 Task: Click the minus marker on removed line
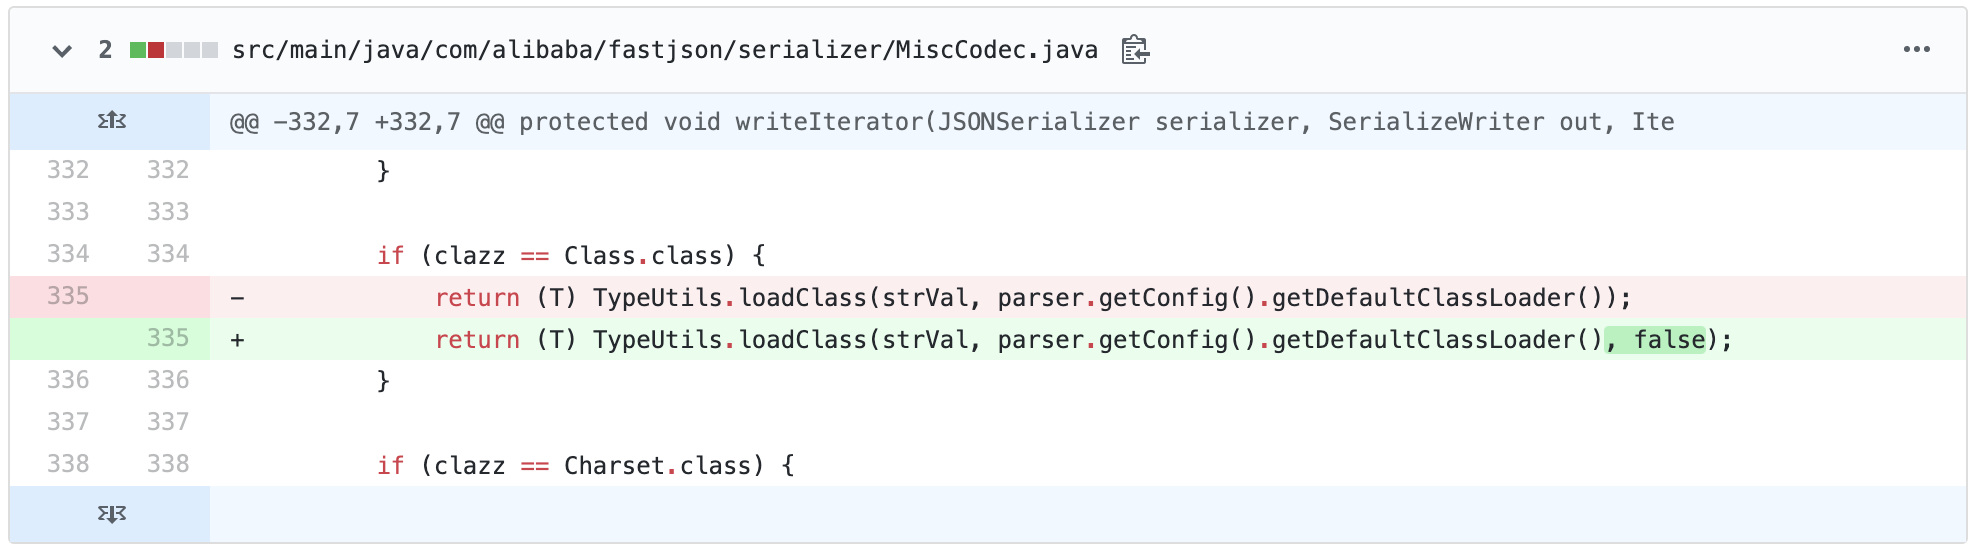pyautogui.click(x=237, y=298)
